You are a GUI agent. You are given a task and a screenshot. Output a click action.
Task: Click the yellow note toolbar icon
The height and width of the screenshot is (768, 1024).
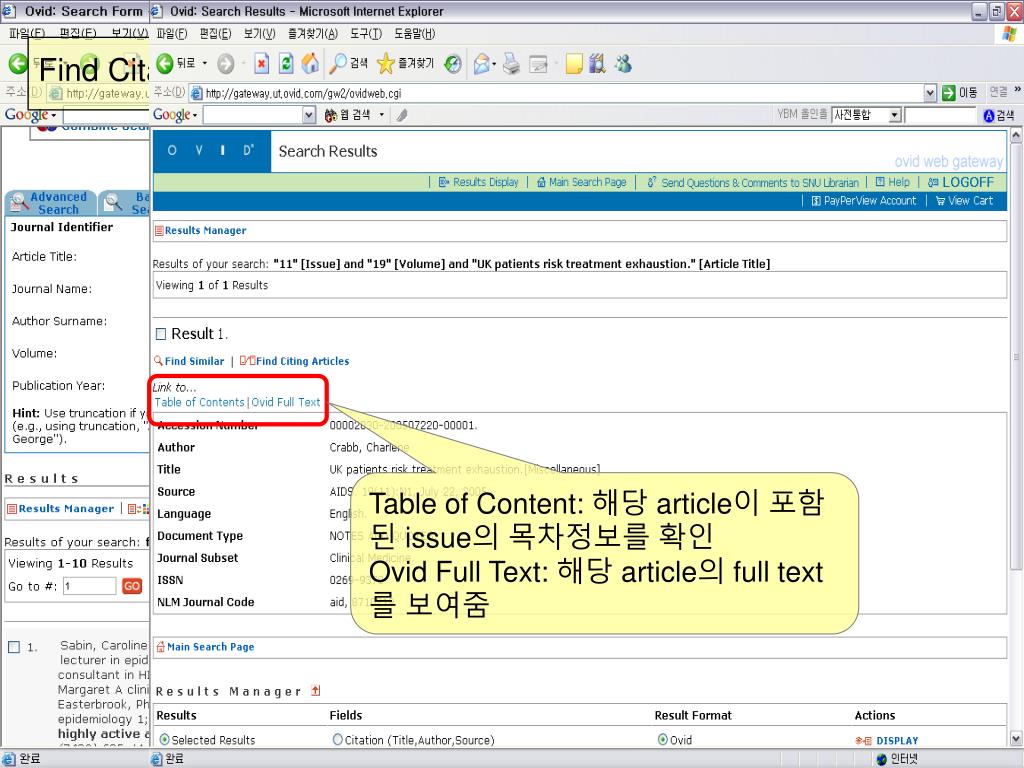574,63
